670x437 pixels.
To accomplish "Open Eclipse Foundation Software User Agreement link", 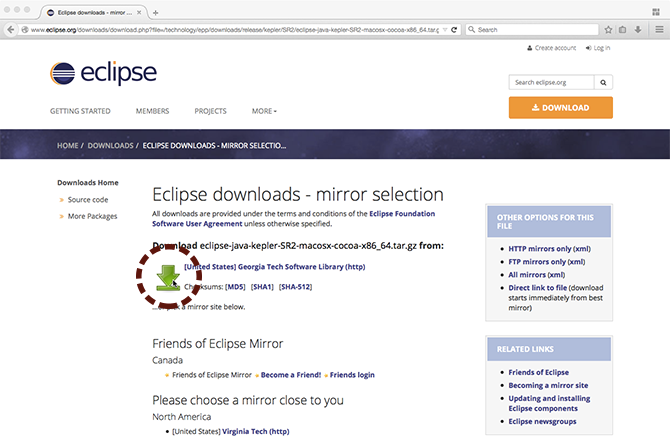I will [294, 219].
